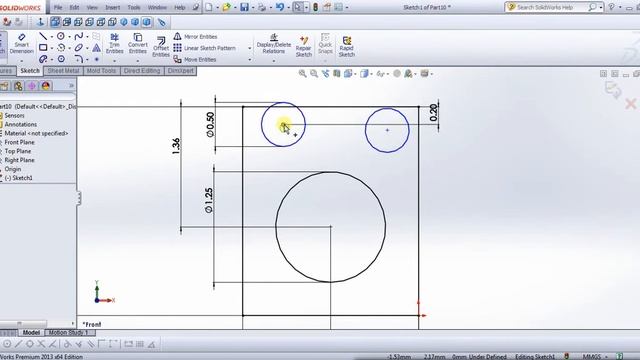Switch to the Motion Study 1 tab
This screenshot has width=640, height=360.
pos(68,333)
